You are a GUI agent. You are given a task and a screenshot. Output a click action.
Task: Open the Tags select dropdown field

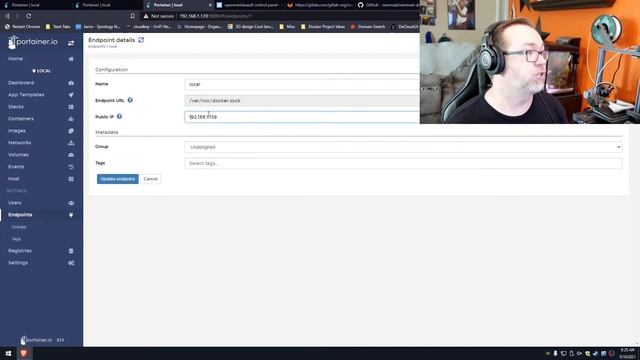[x=403, y=163]
